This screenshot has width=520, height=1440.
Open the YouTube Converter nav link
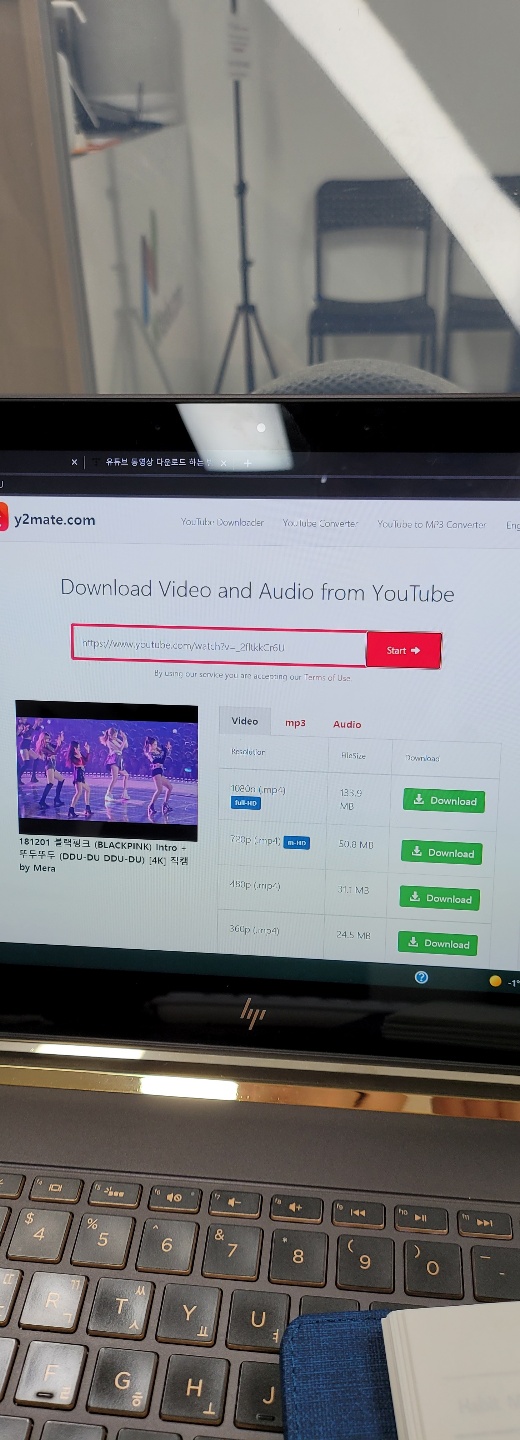tap(320, 523)
